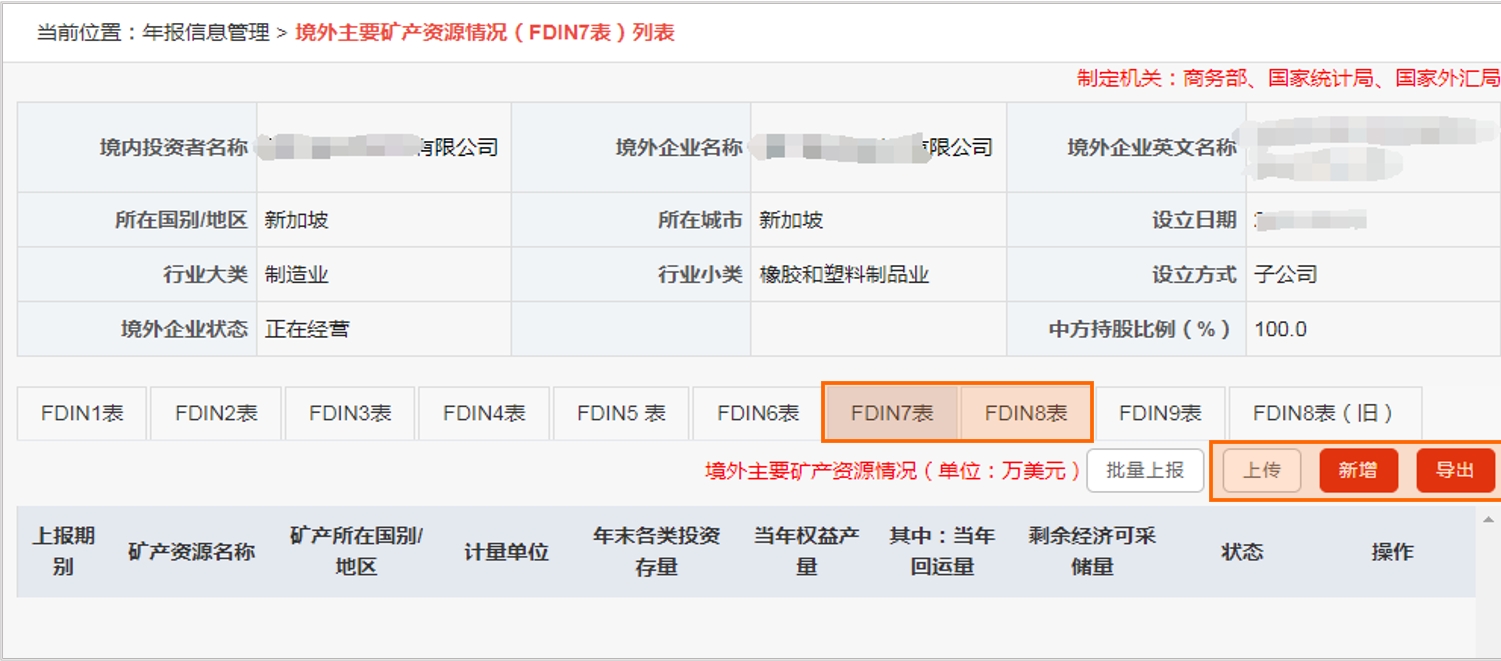View the FDIN5 表 tab
The width and height of the screenshot is (1501, 661).
(x=621, y=412)
